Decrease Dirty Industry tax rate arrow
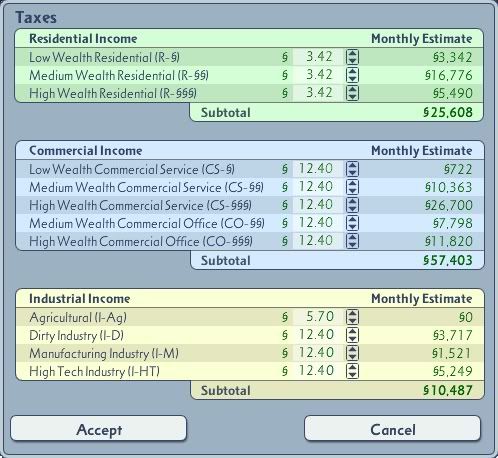The height and width of the screenshot is (458, 498). [x=352, y=339]
